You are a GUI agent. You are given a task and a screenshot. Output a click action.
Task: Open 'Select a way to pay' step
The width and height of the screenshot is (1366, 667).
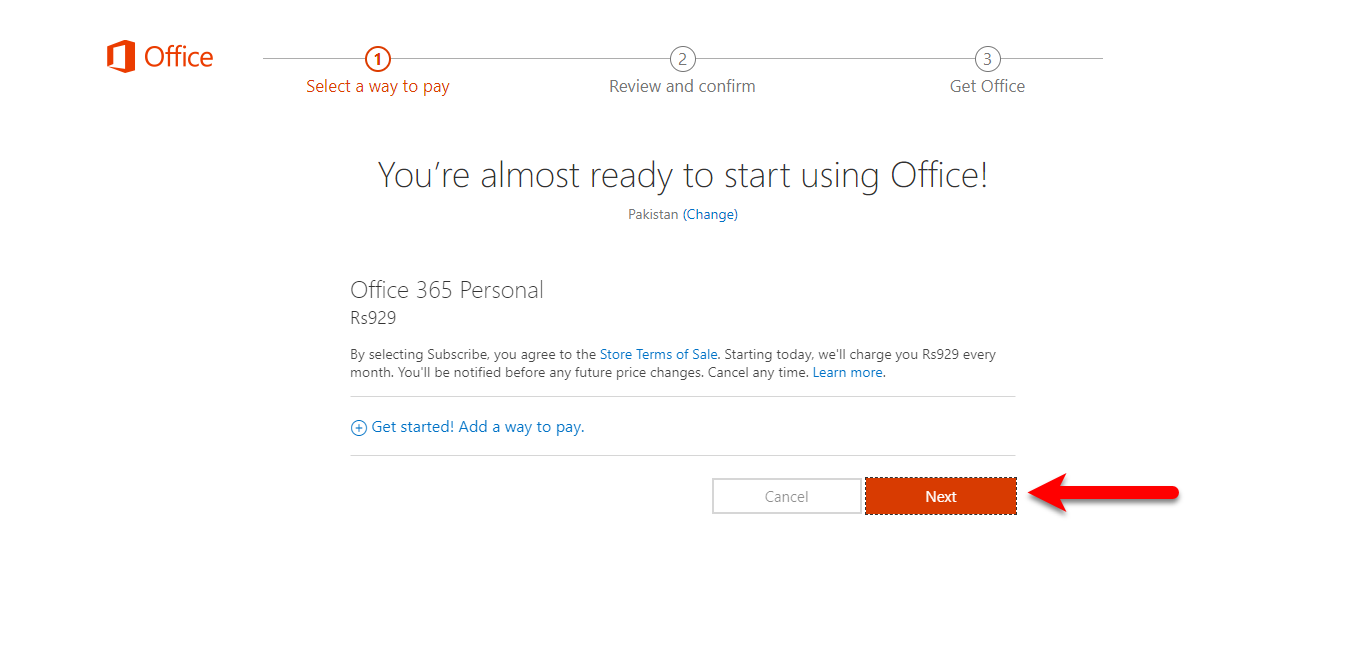[378, 87]
